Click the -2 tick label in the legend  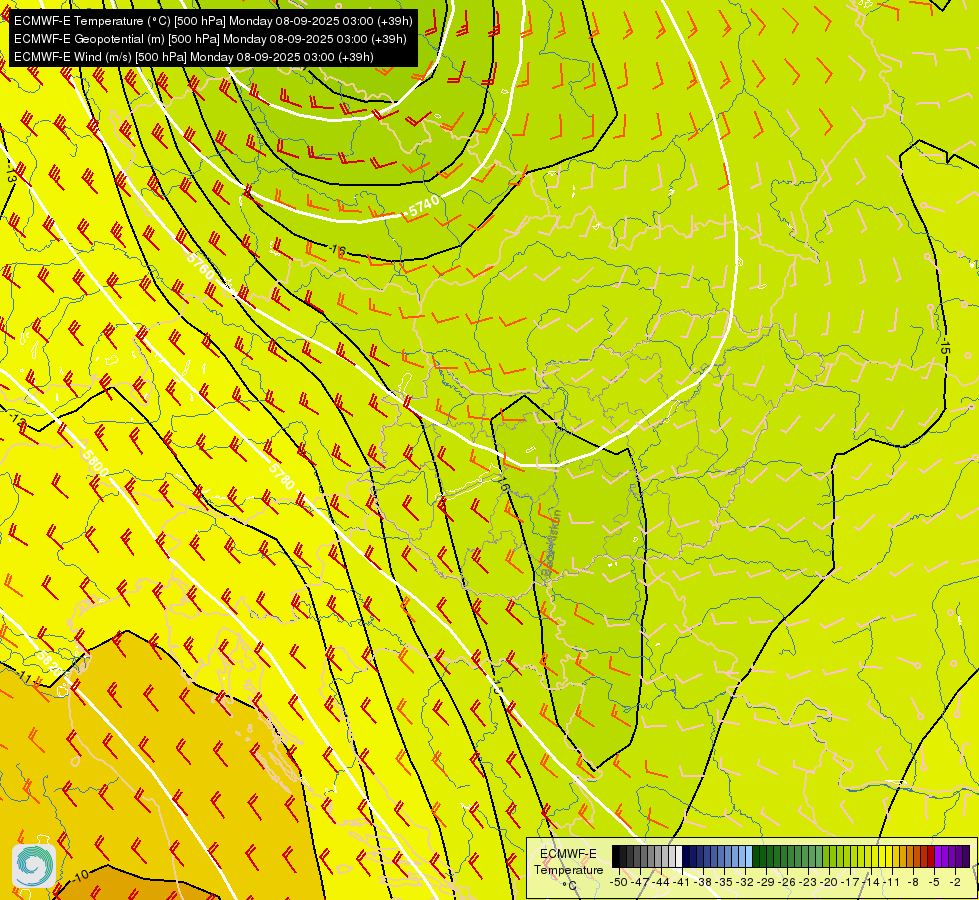(x=955, y=882)
